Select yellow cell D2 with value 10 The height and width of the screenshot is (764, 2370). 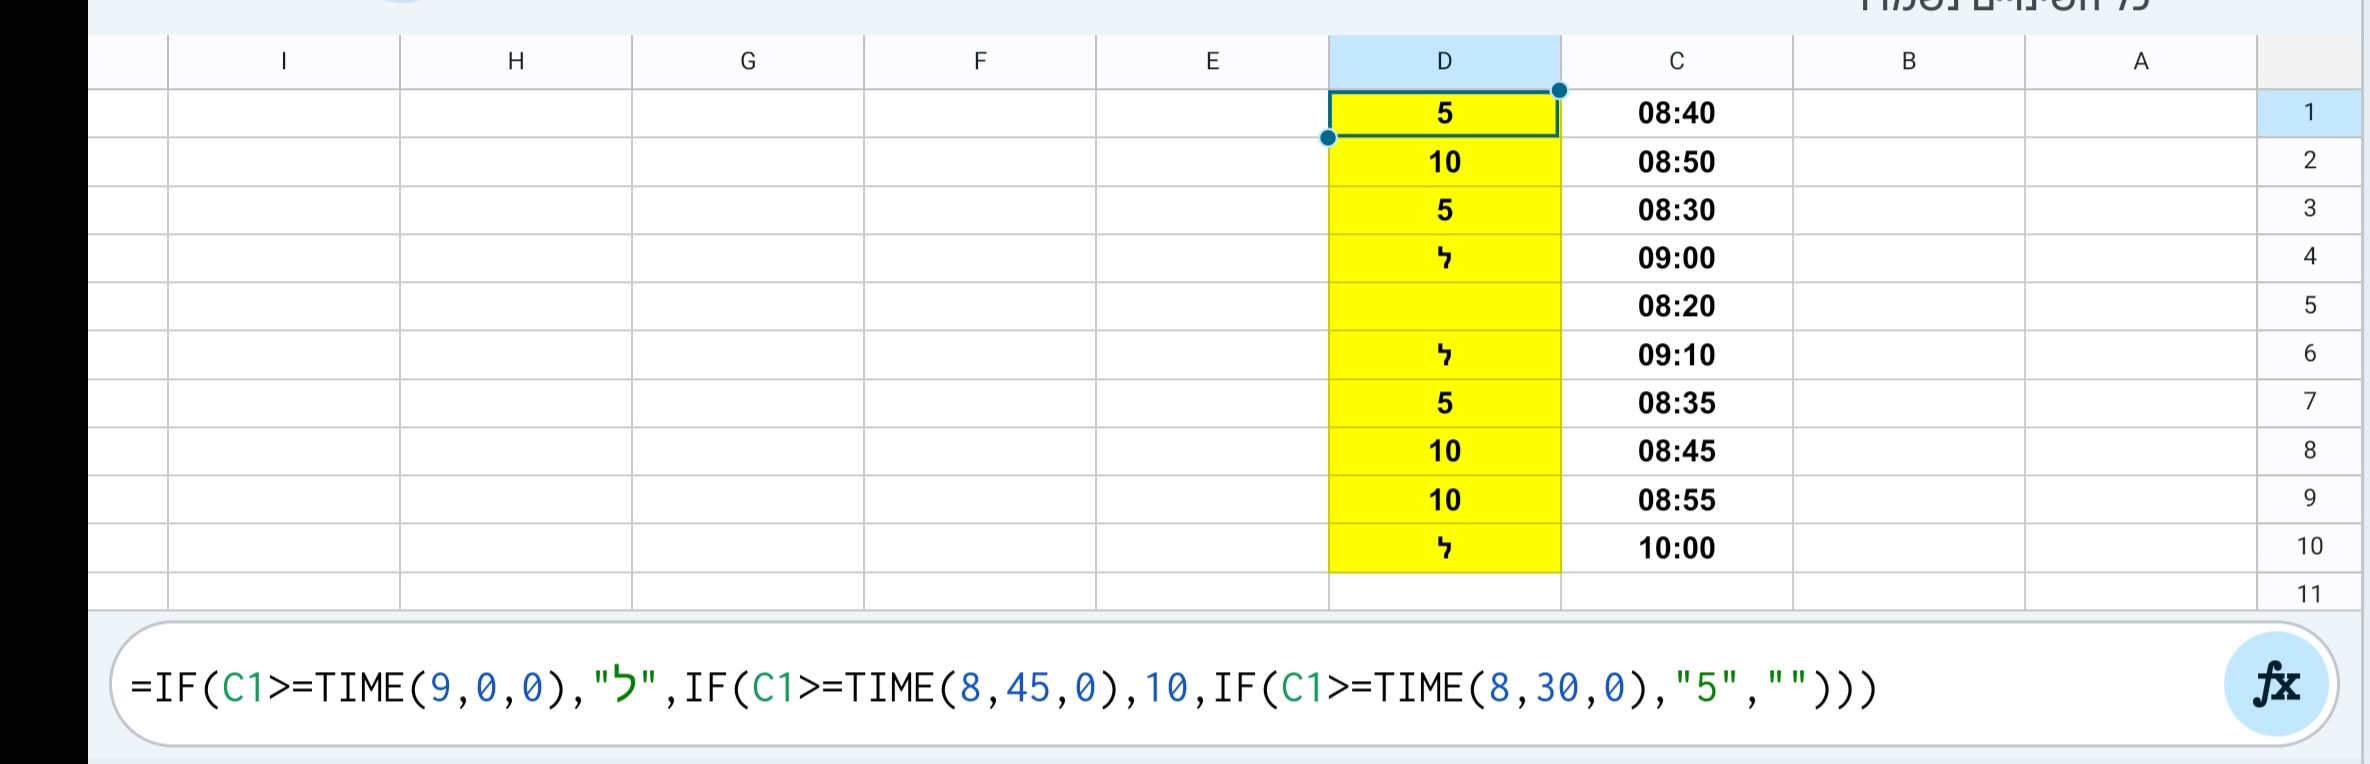[x=1445, y=161]
